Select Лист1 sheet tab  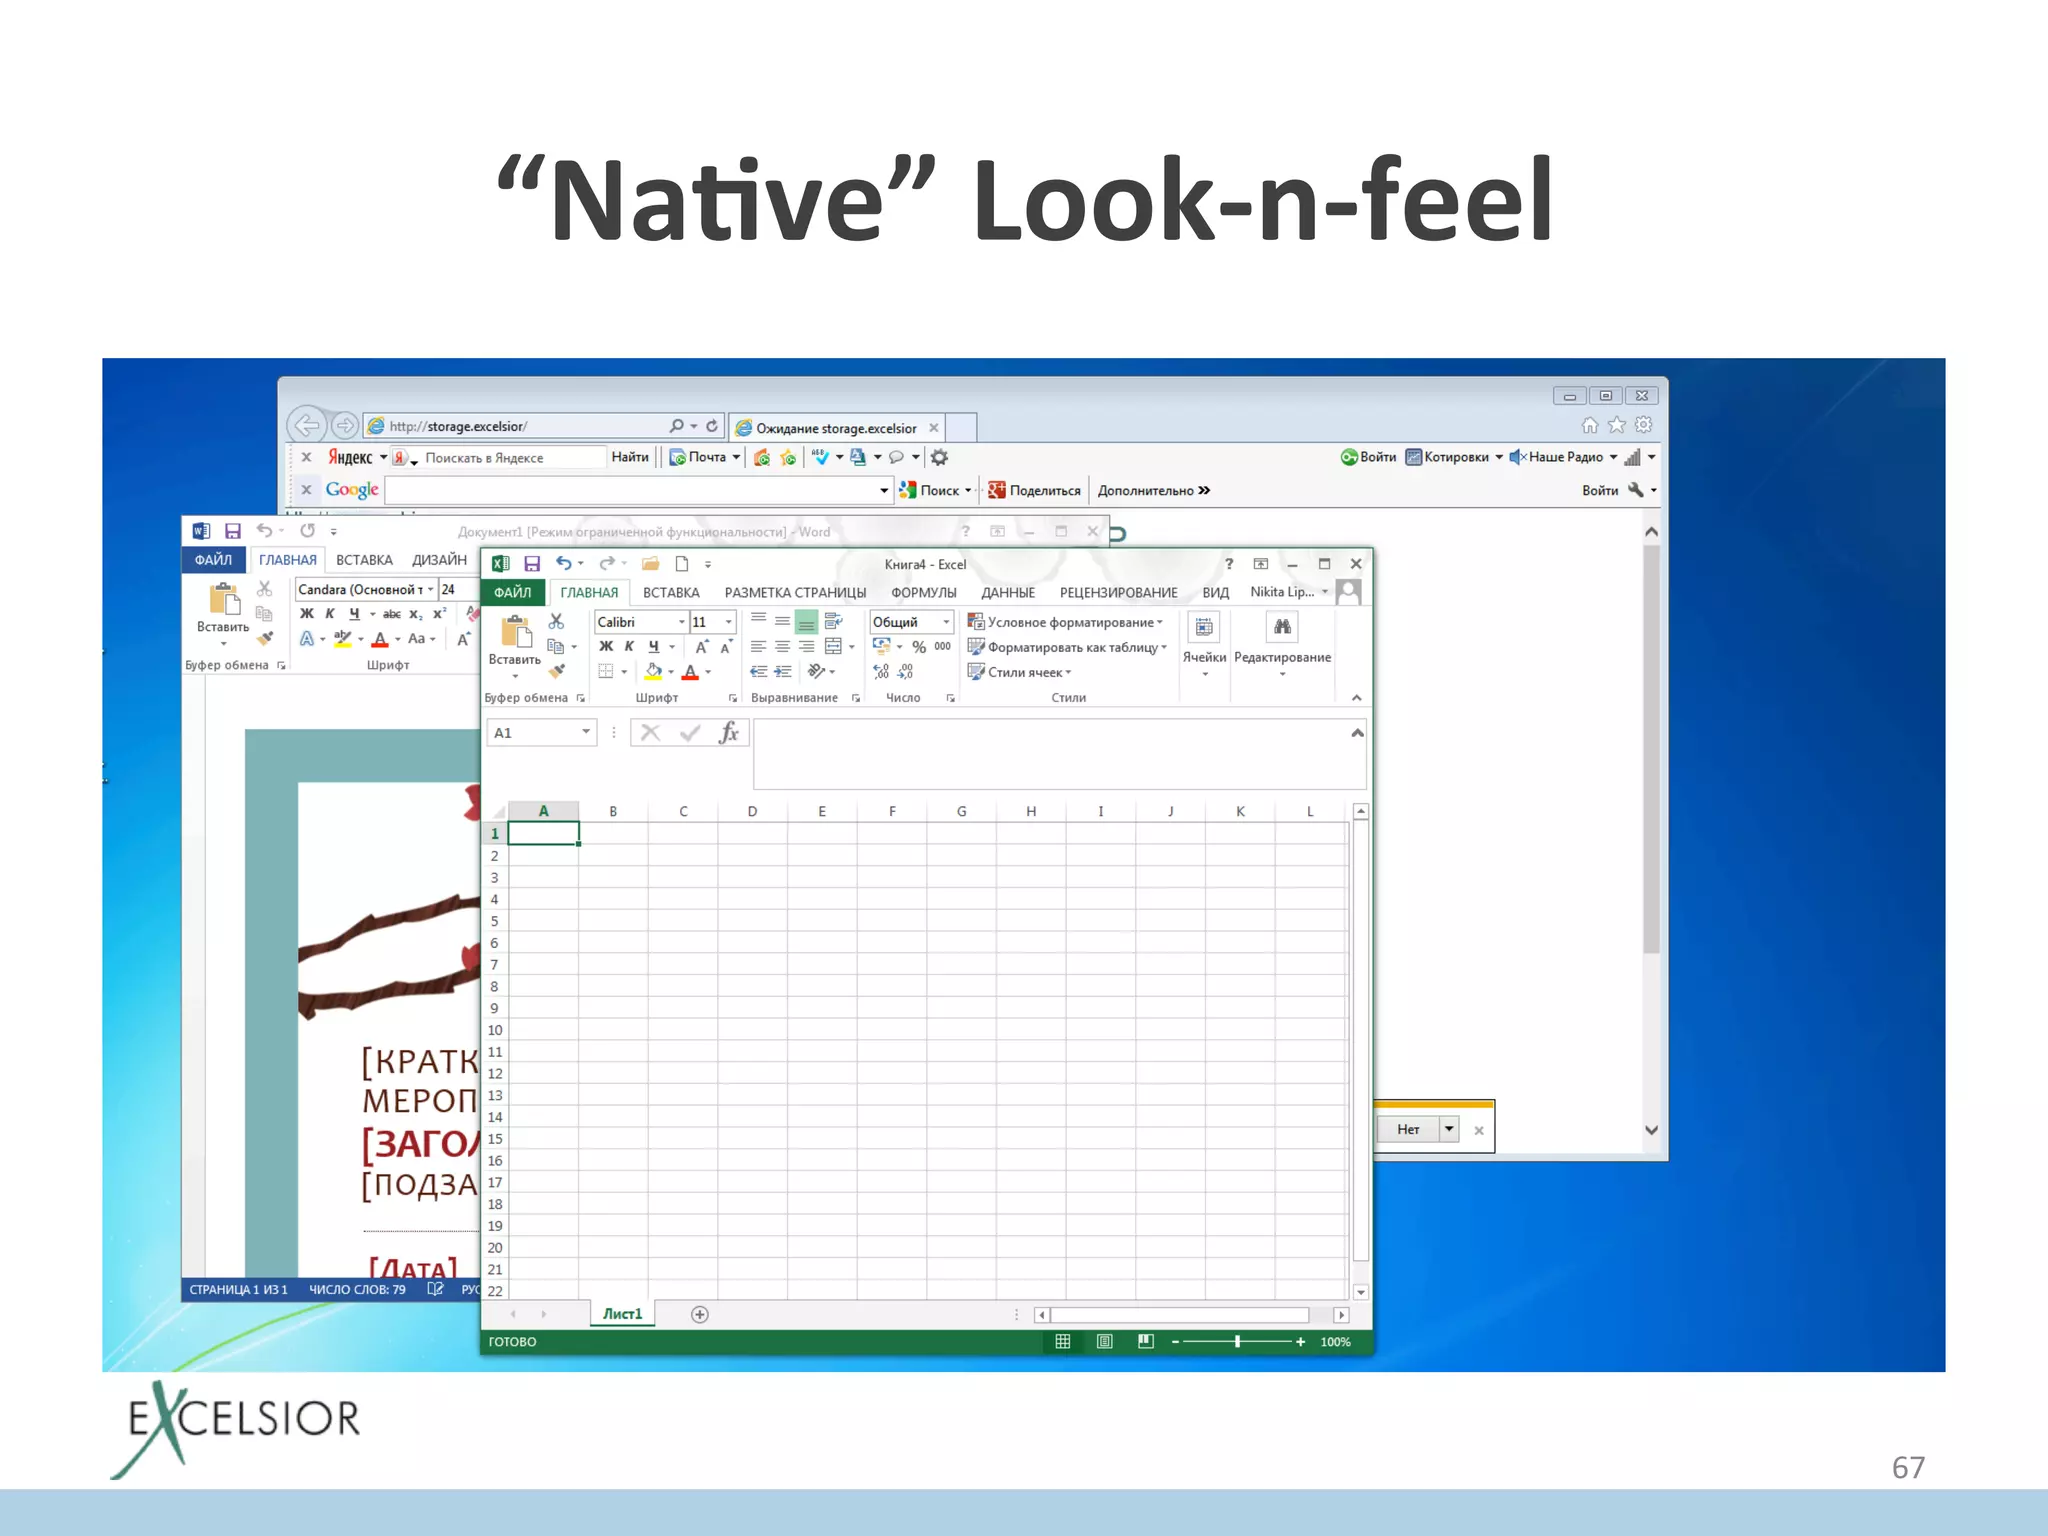click(623, 1314)
